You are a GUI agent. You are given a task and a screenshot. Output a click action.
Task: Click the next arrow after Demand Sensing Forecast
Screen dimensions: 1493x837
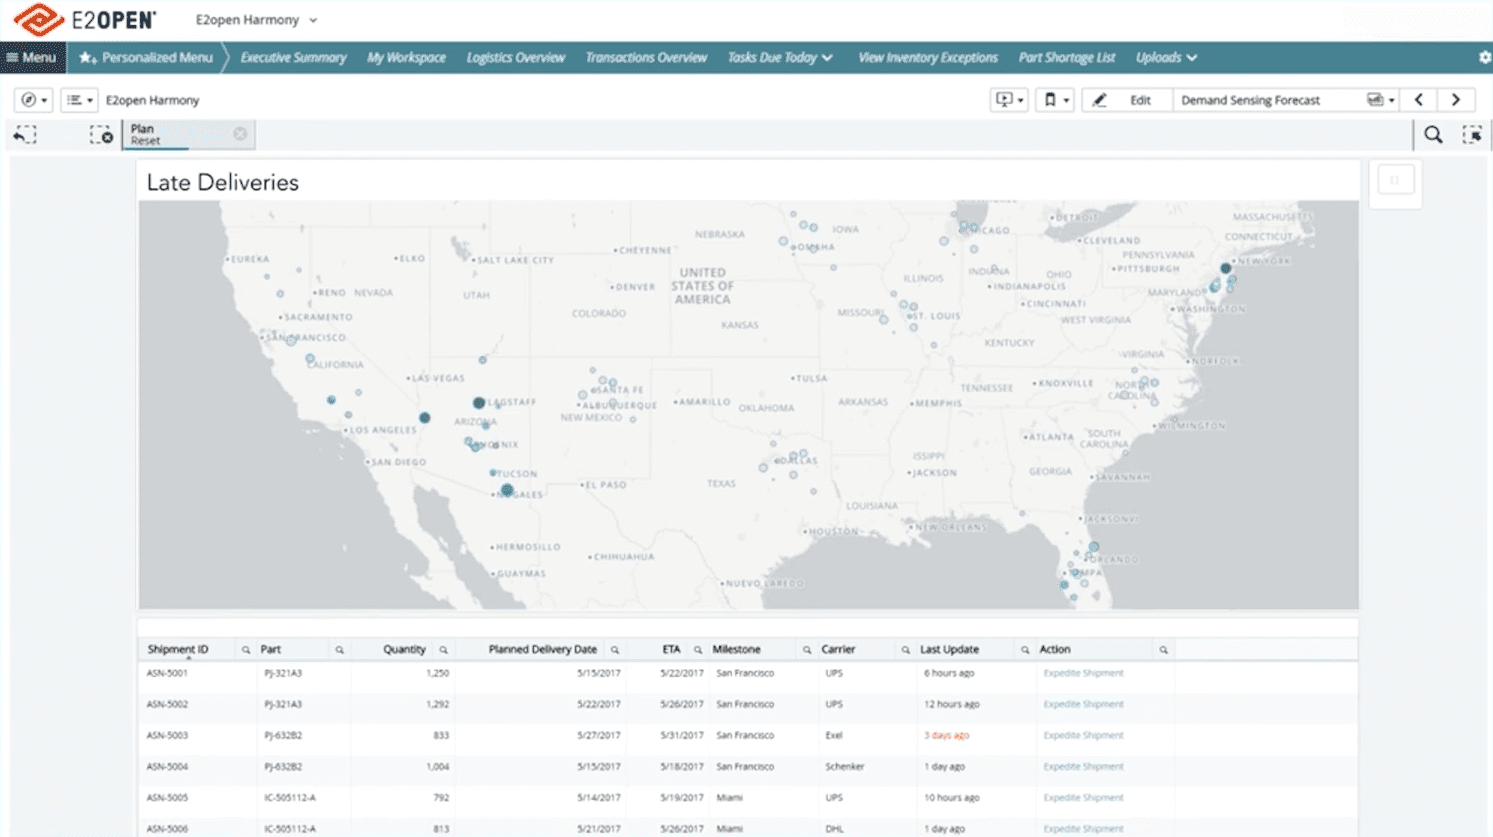[x=1455, y=99]
